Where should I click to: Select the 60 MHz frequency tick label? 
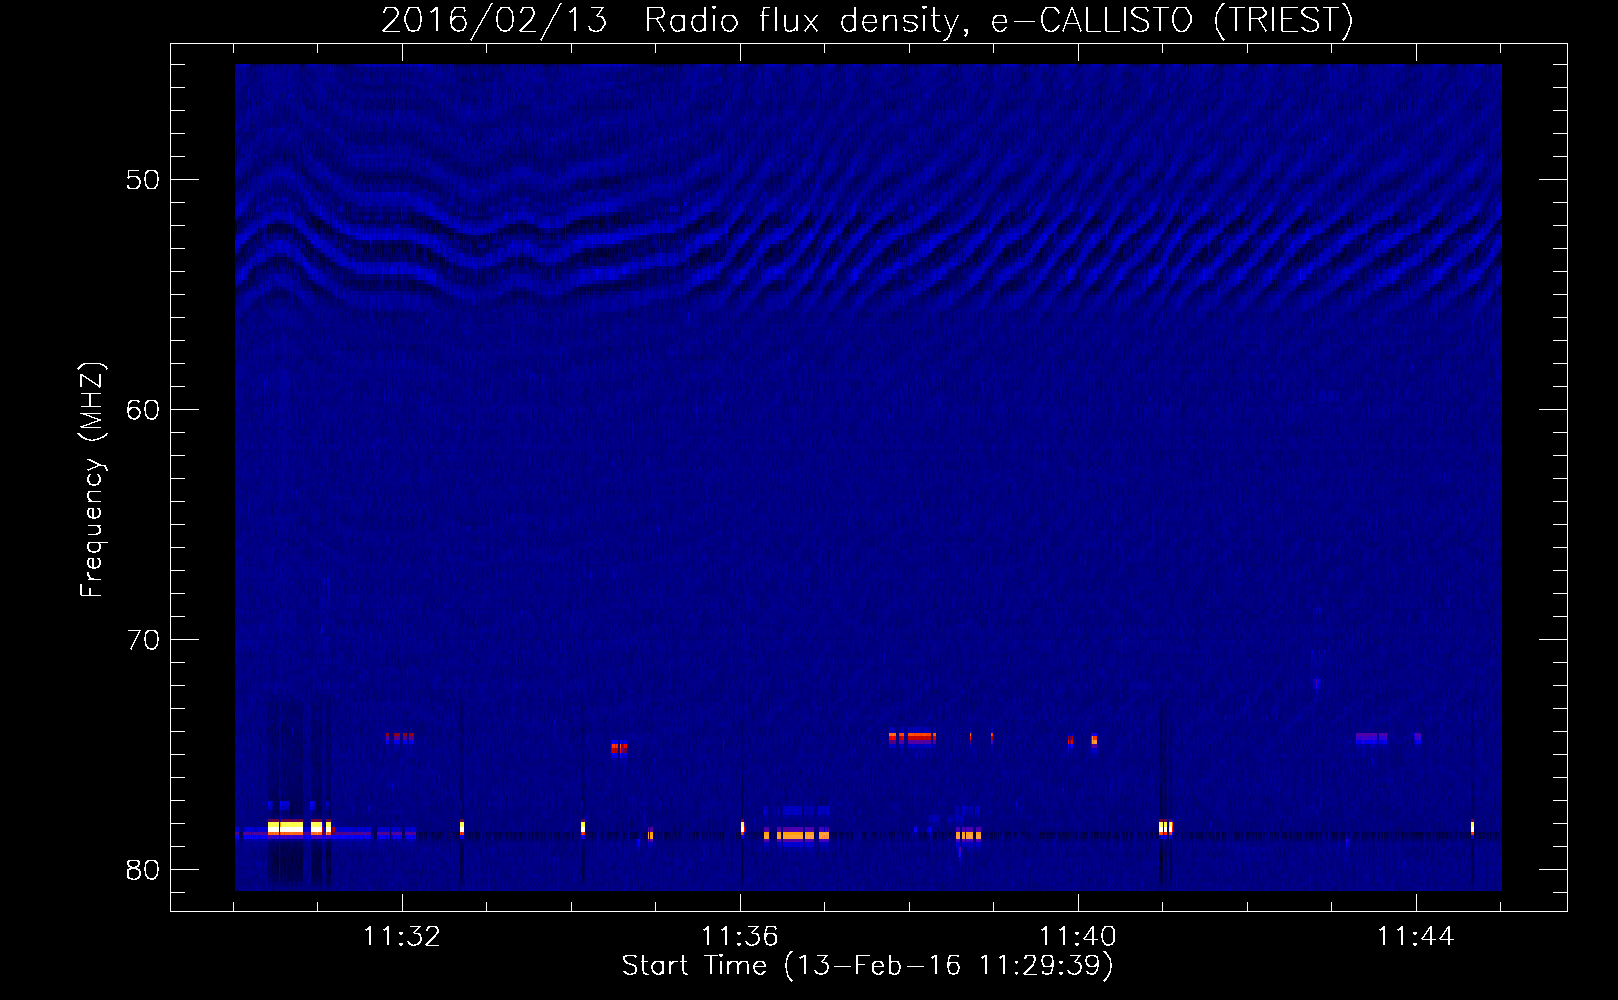click(x=143, y=410)
